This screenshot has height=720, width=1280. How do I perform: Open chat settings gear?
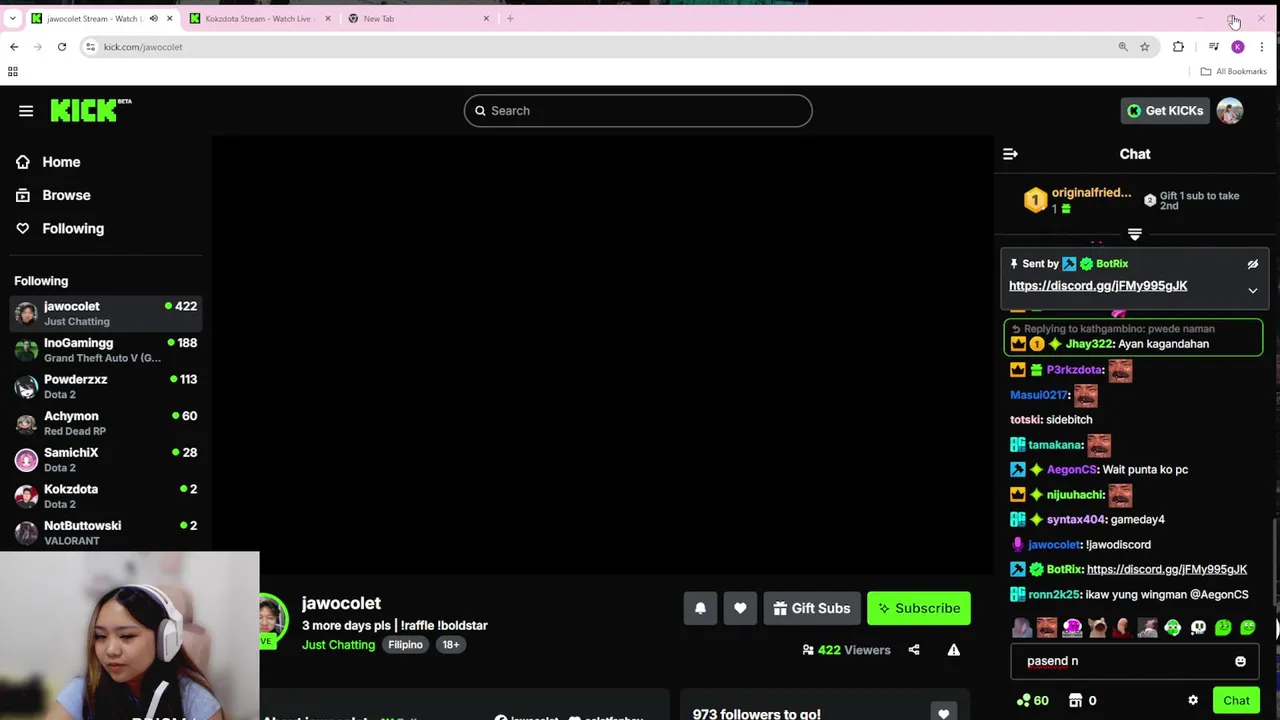pyautogui.click(x=1193, y=700)
